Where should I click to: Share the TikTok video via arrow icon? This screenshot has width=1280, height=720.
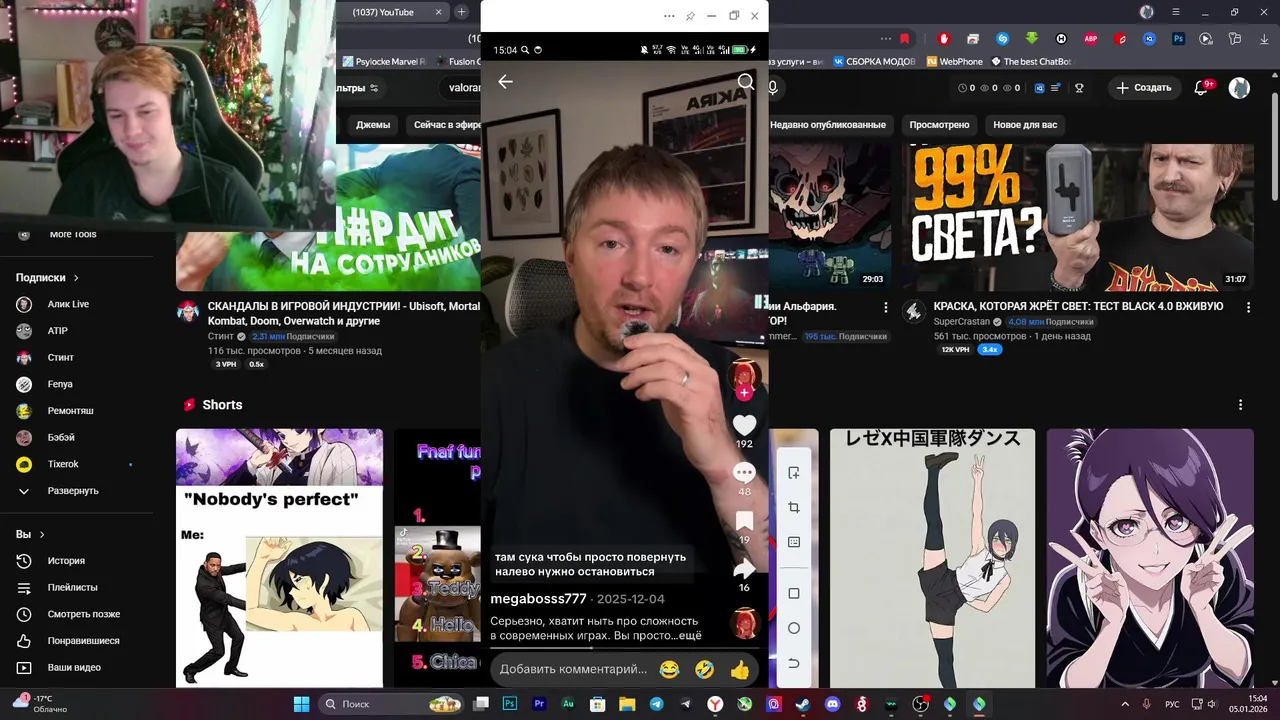[x=744, y=568]
